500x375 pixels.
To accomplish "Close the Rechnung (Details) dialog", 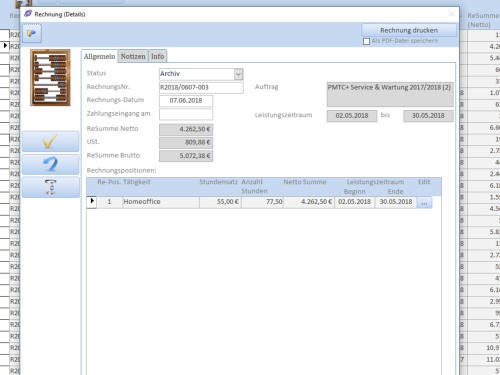I will point(452,14).
